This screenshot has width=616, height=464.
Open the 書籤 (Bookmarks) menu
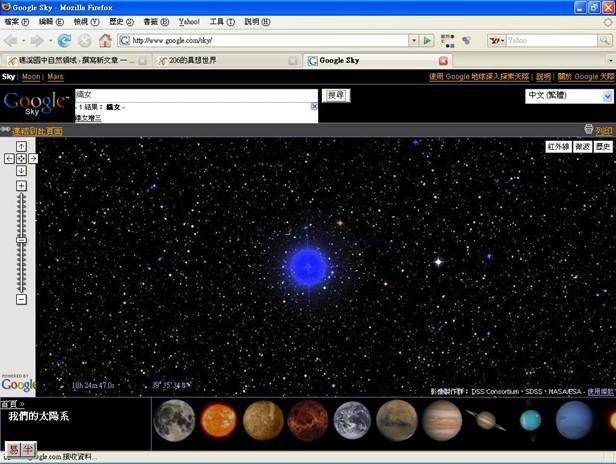pyautogui.click(x=156, y=22)
